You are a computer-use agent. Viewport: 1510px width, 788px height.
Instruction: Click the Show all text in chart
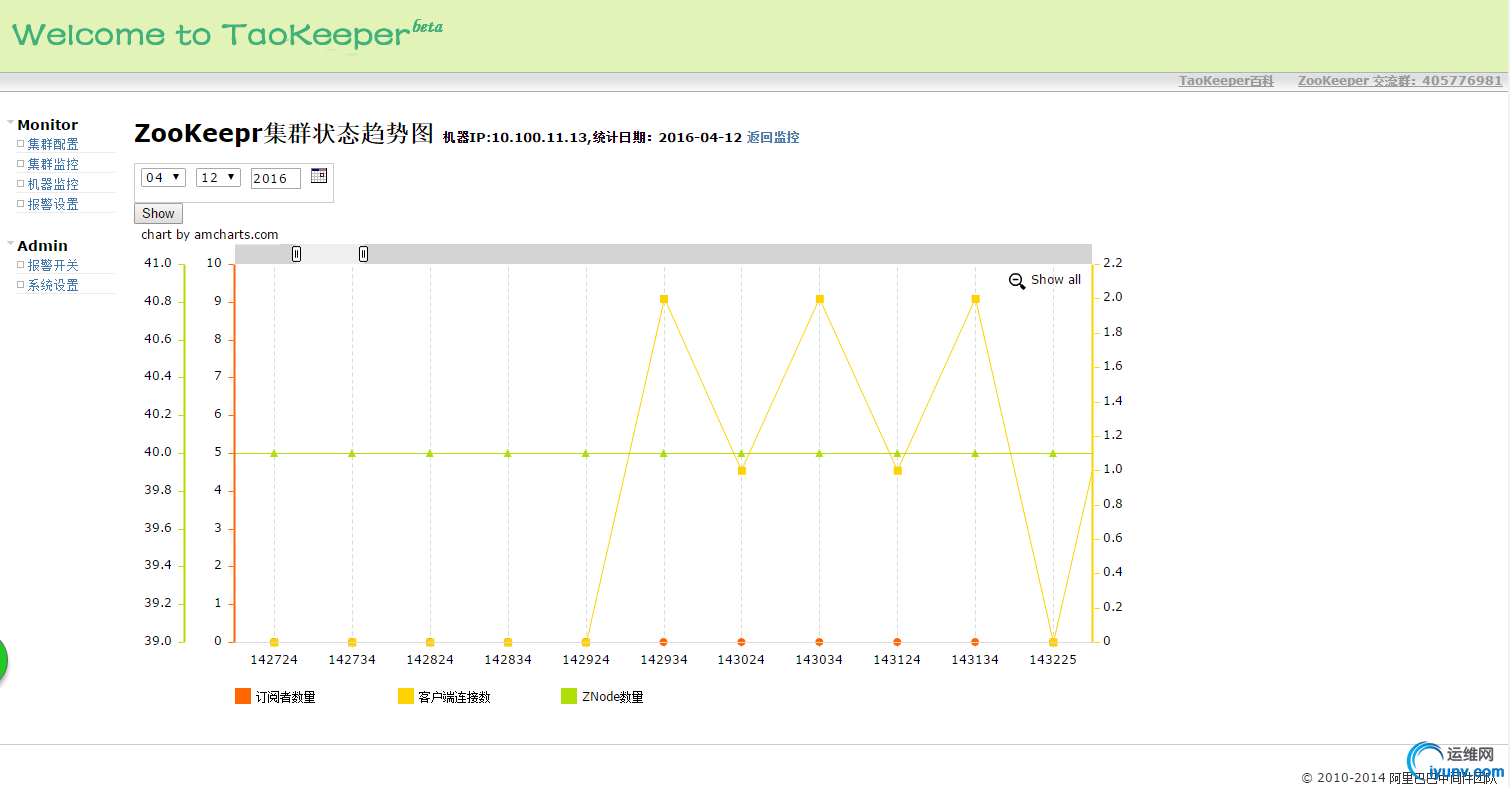[x=1056, y=280]
